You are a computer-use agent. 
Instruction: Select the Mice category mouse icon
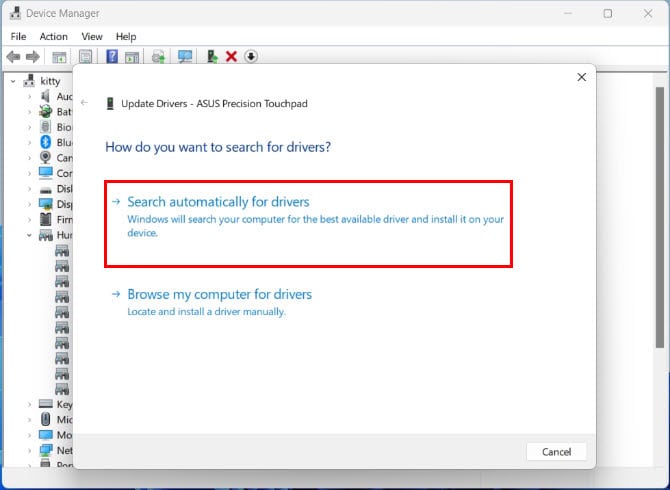click(x=45, y=419)
